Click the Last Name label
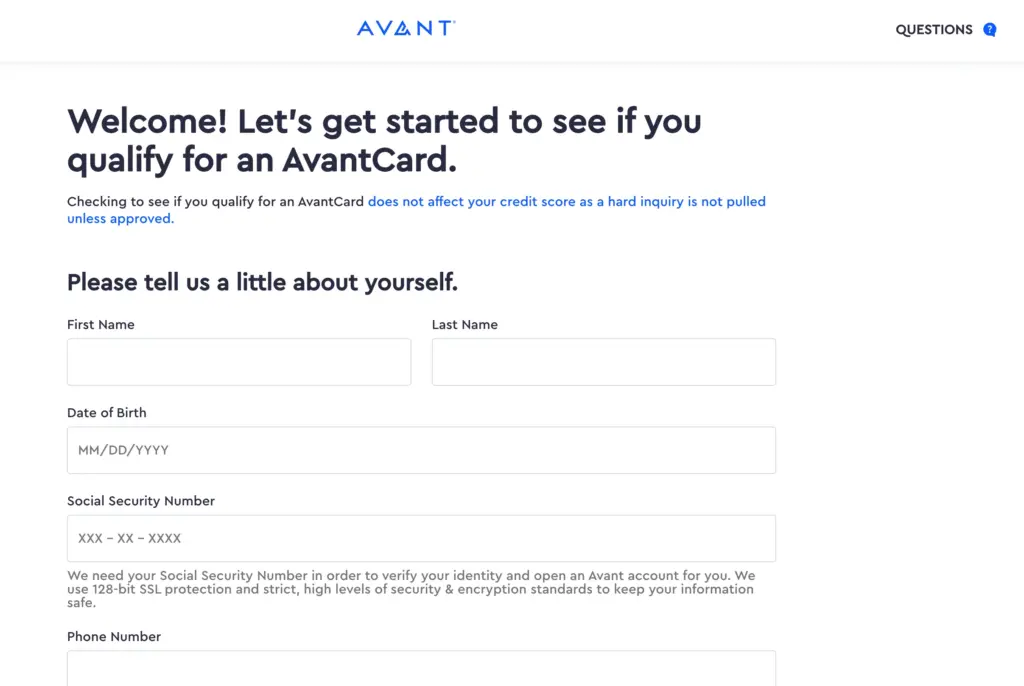The image size is (1024, 686). coord(464,324)
